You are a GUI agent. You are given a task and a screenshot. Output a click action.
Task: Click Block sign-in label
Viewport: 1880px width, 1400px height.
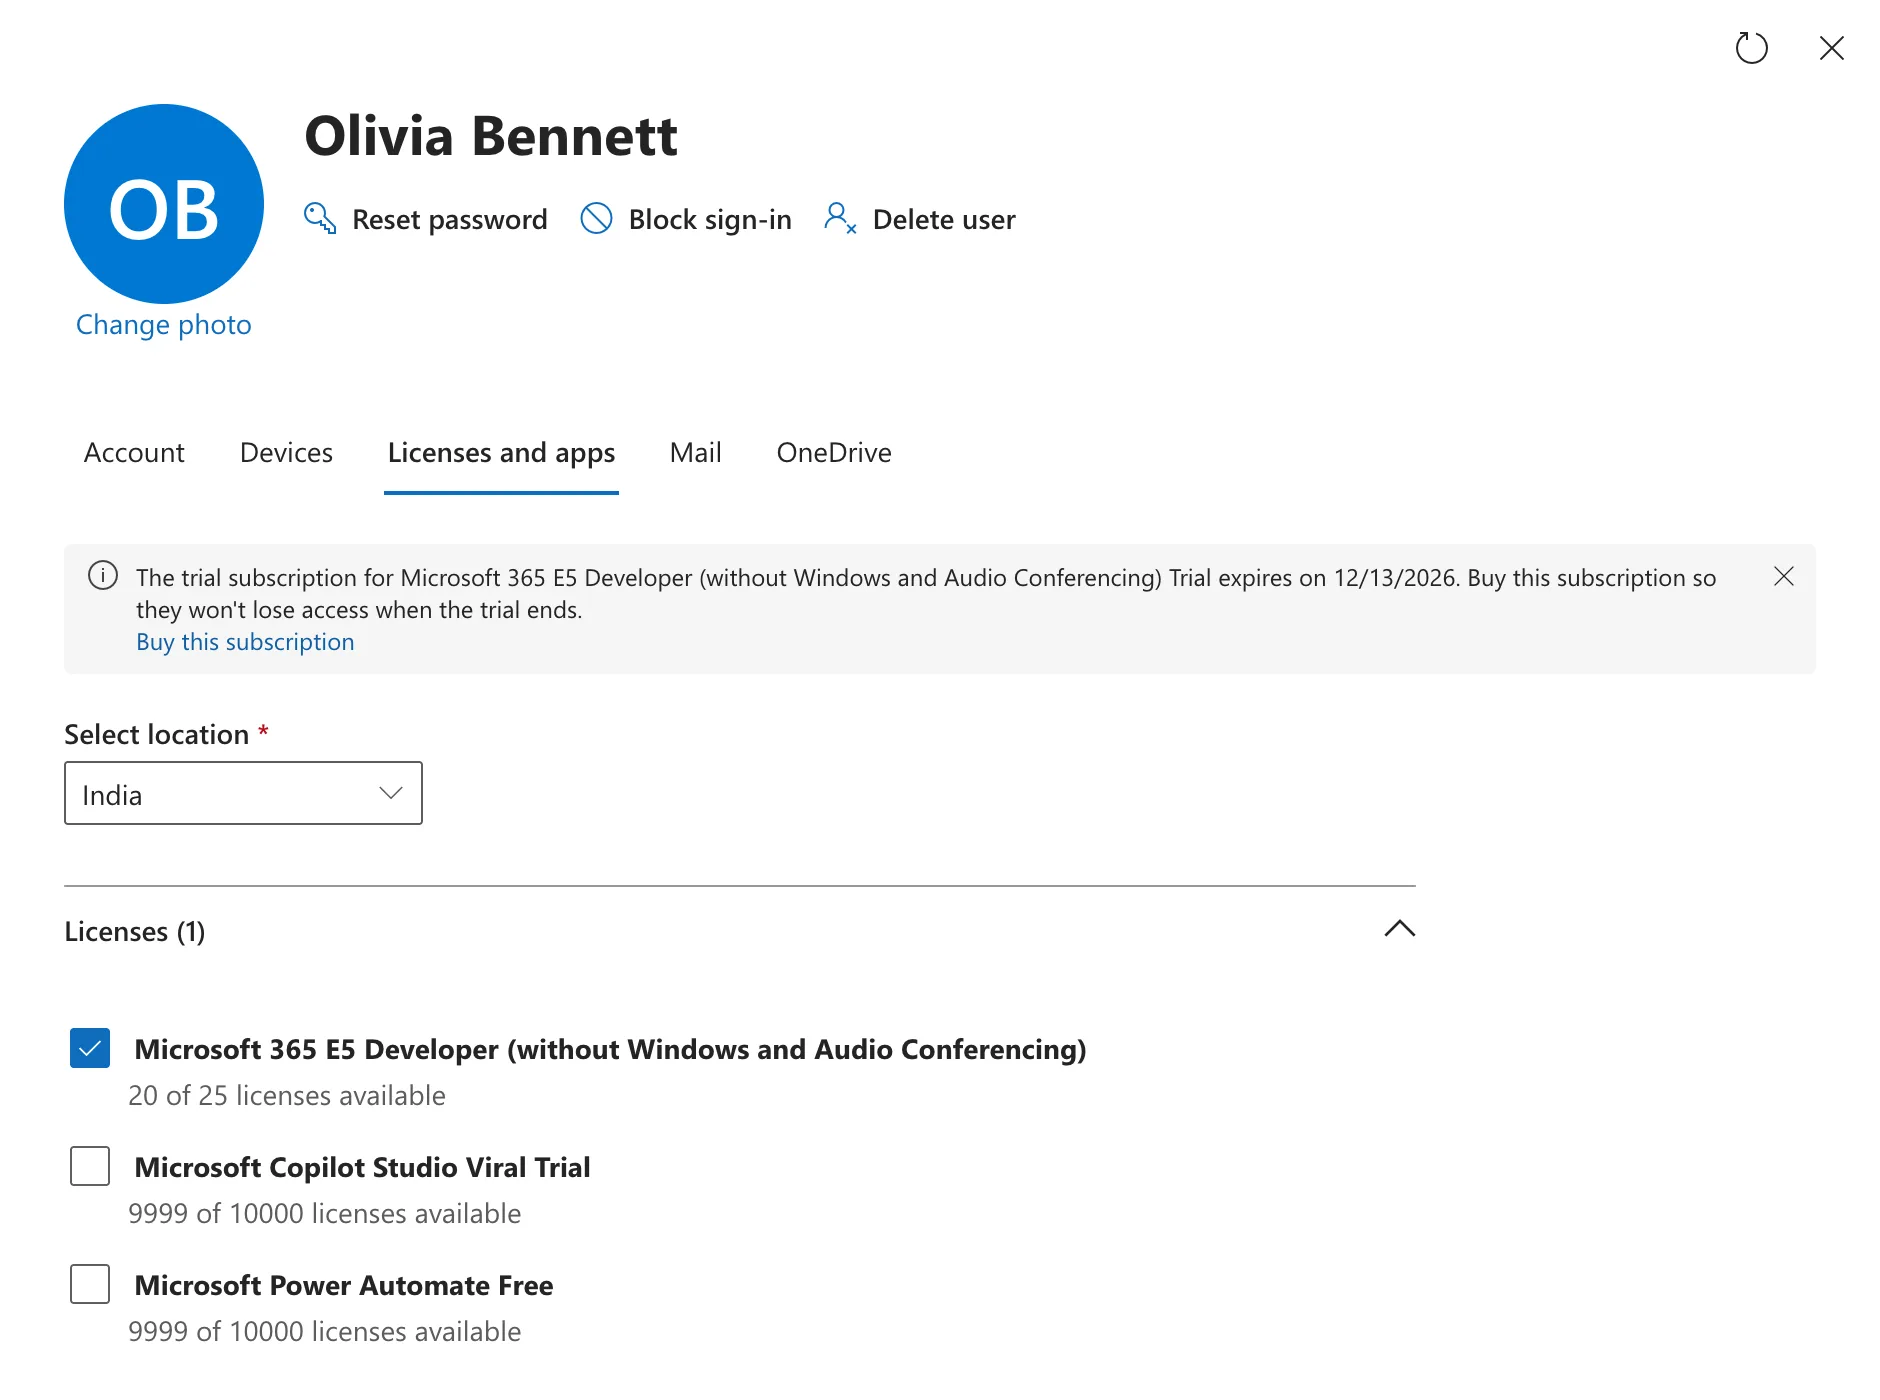pyautogui.click(x=710, y=219)
